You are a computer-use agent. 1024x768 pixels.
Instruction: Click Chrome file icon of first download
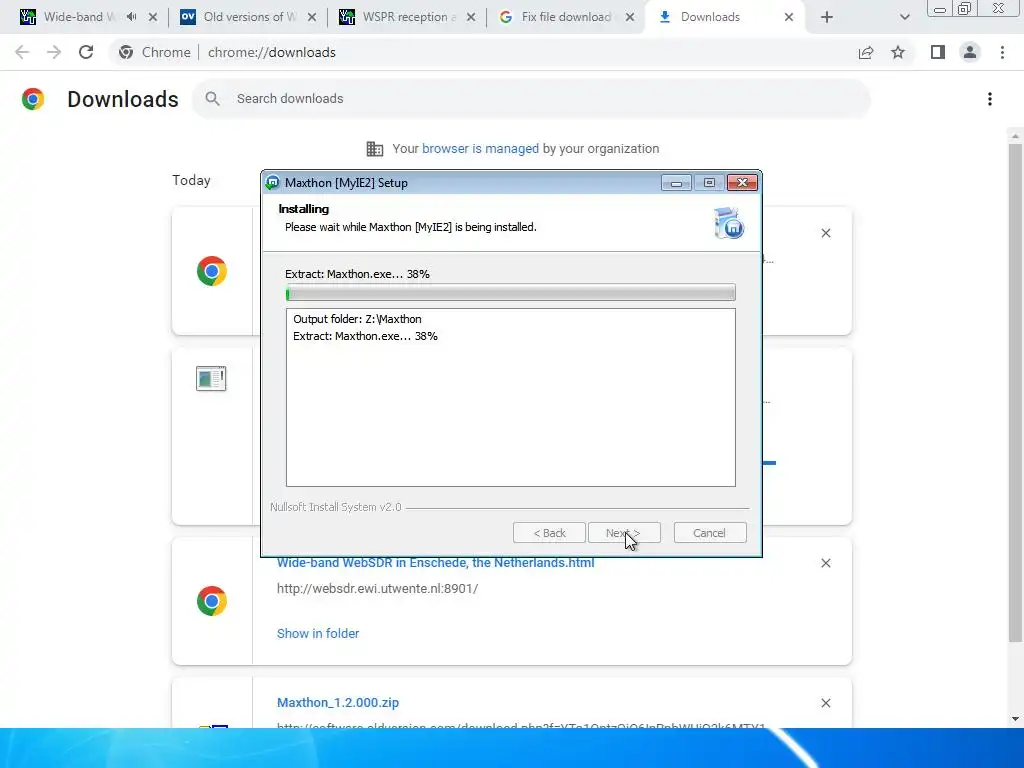212,271
